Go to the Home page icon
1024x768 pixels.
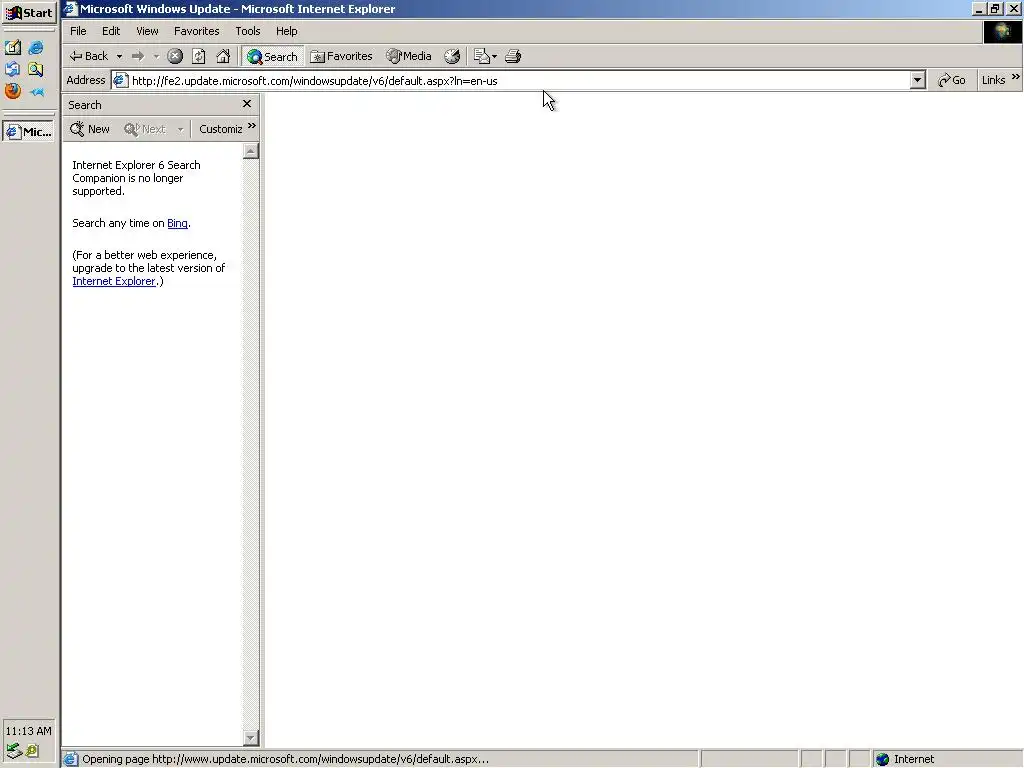[223, 56]
